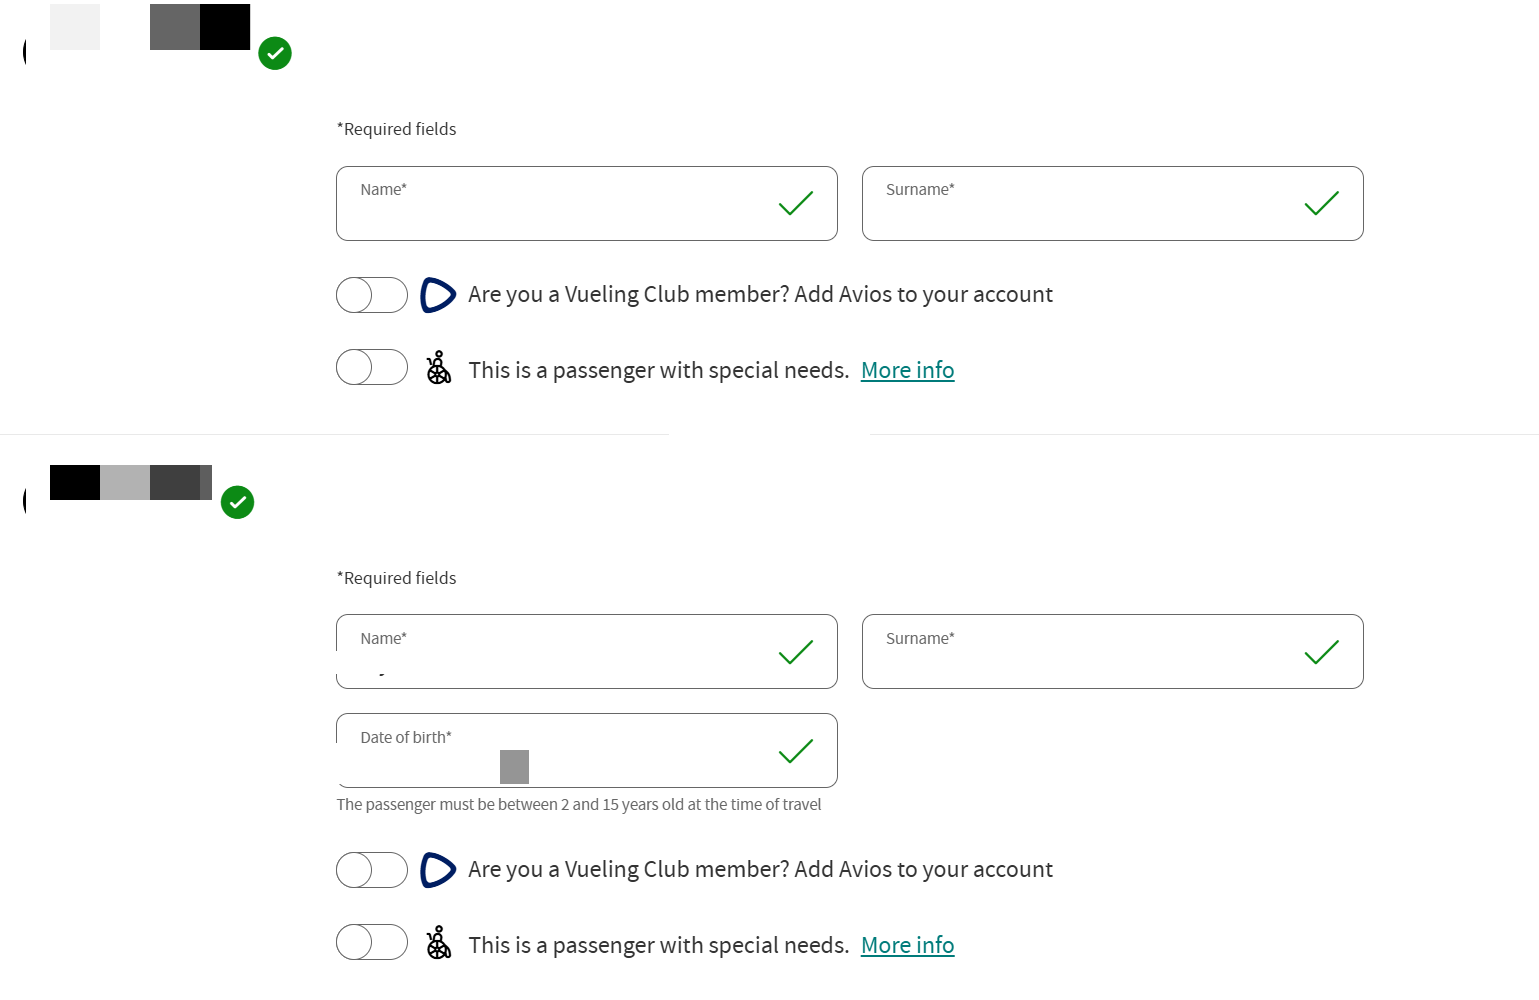The image size is (1539, 1000).
Task: Open More info link for second passenger
Action: tap(907, 945)
